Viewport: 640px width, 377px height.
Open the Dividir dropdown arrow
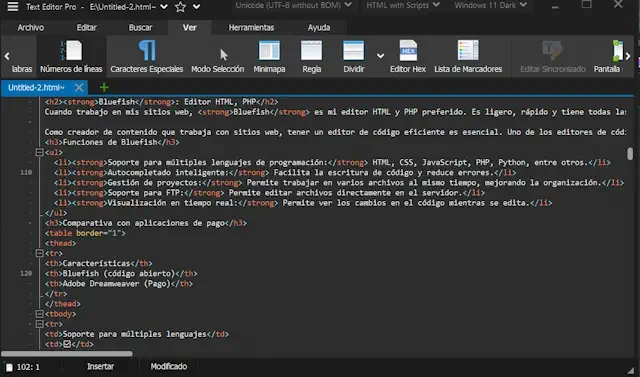pos(380,56)
